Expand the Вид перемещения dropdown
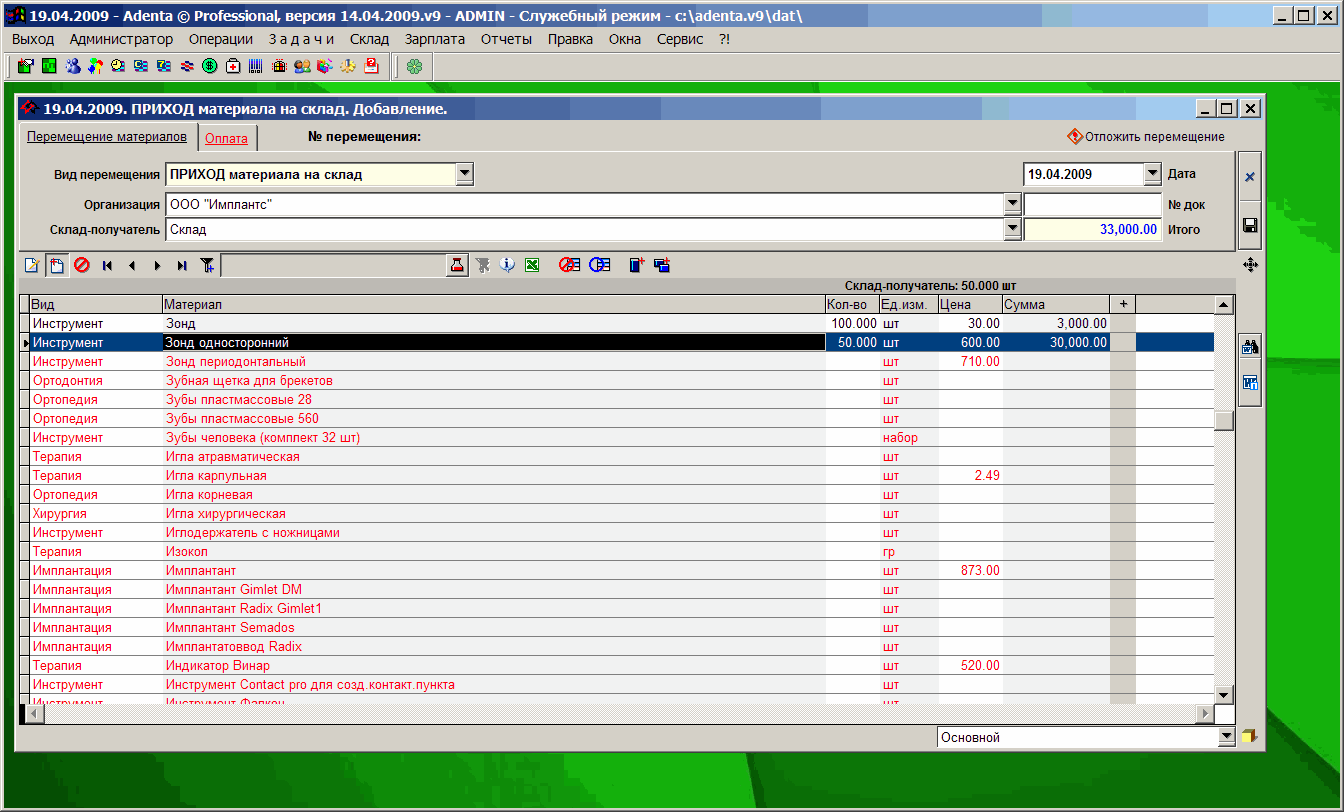This screenshot has height=812, width=1344. tap(464, 174)
